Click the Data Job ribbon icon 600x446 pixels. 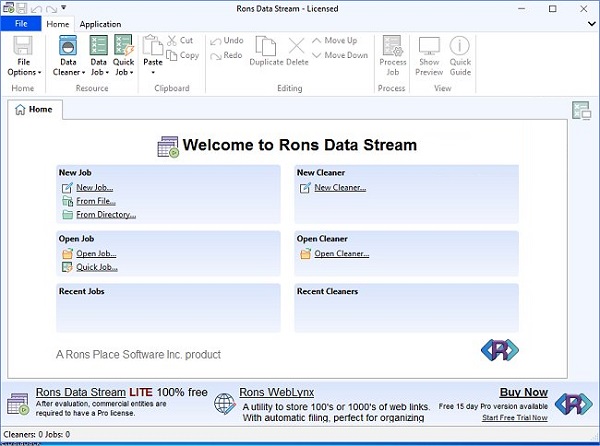pyautogui.click(x=98, y=45)
